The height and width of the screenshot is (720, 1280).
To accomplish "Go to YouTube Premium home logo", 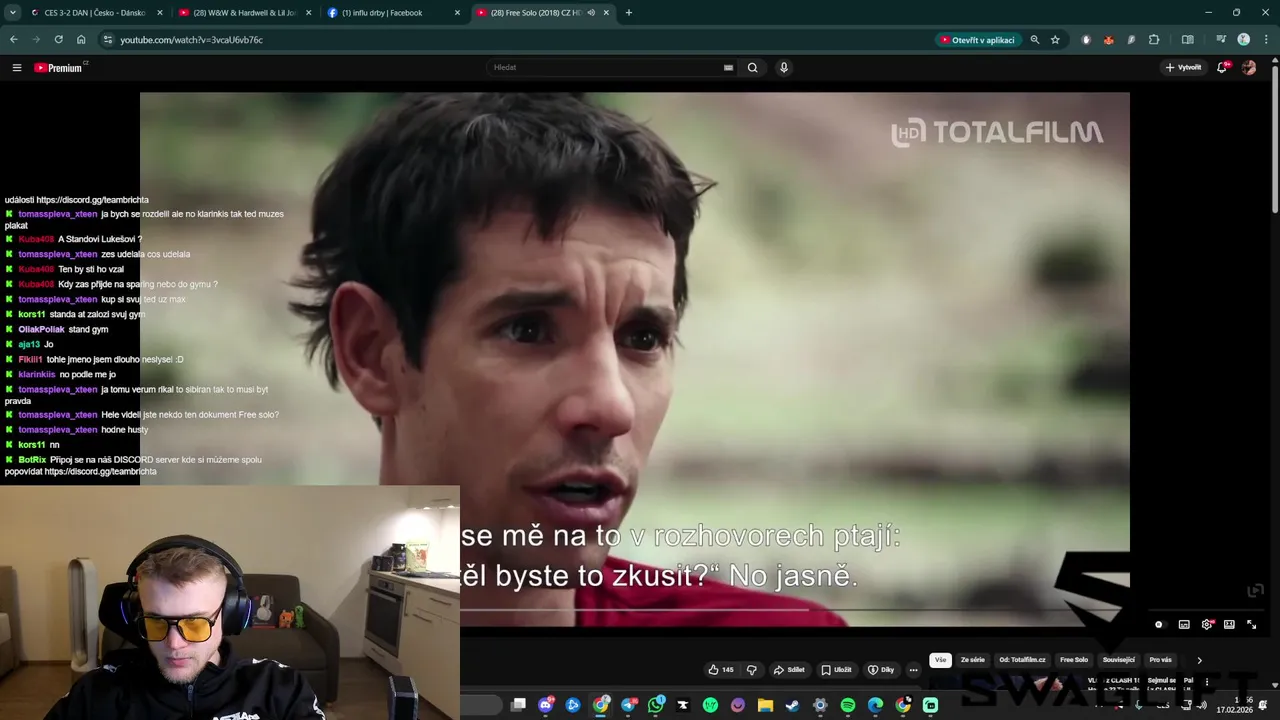I will coord(59,68).
